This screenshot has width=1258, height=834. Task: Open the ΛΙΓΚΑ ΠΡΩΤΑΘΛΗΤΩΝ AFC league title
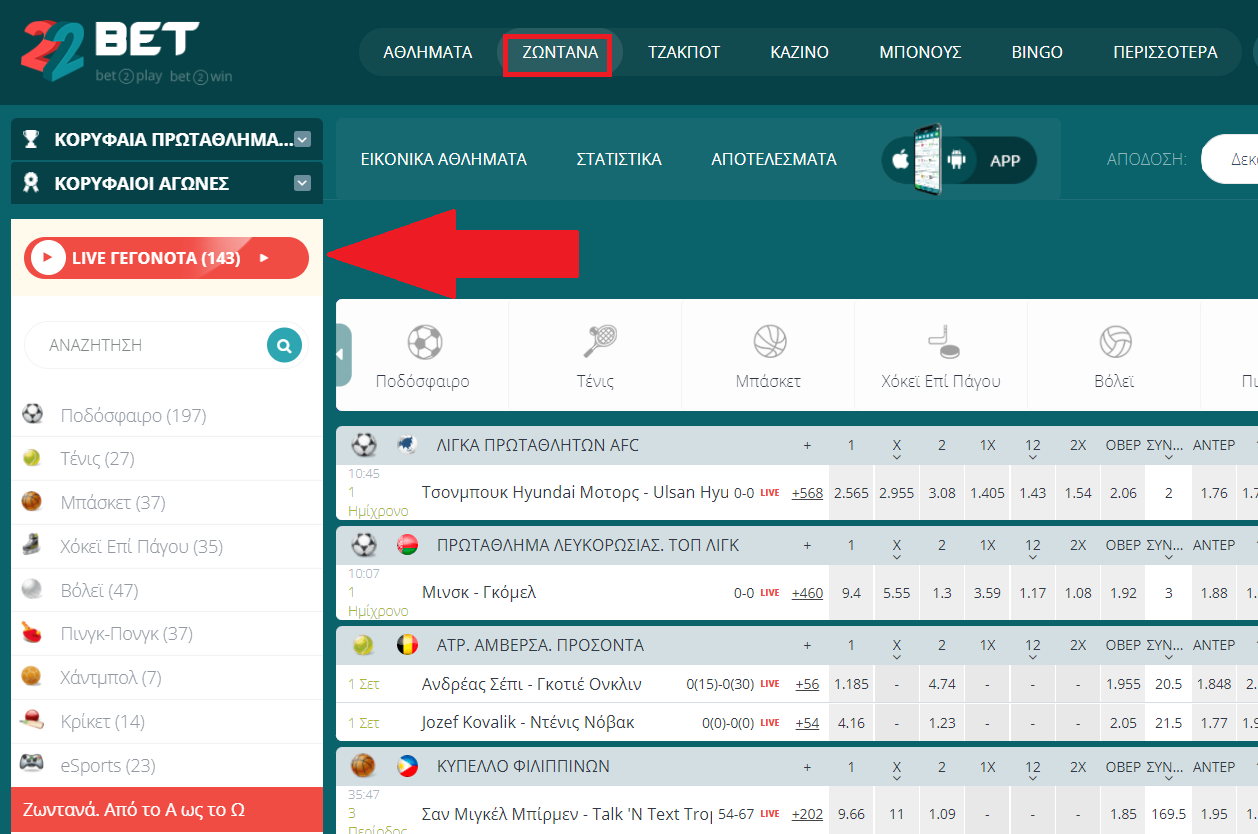(x=538, y=445)
